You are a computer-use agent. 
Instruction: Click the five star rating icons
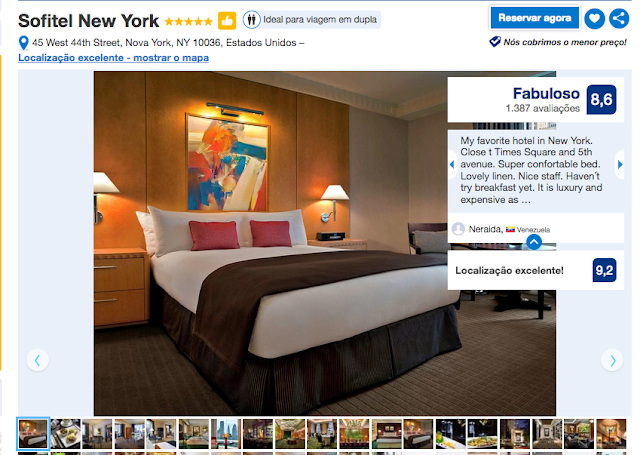pyautogui.click(x=189, y=21)
